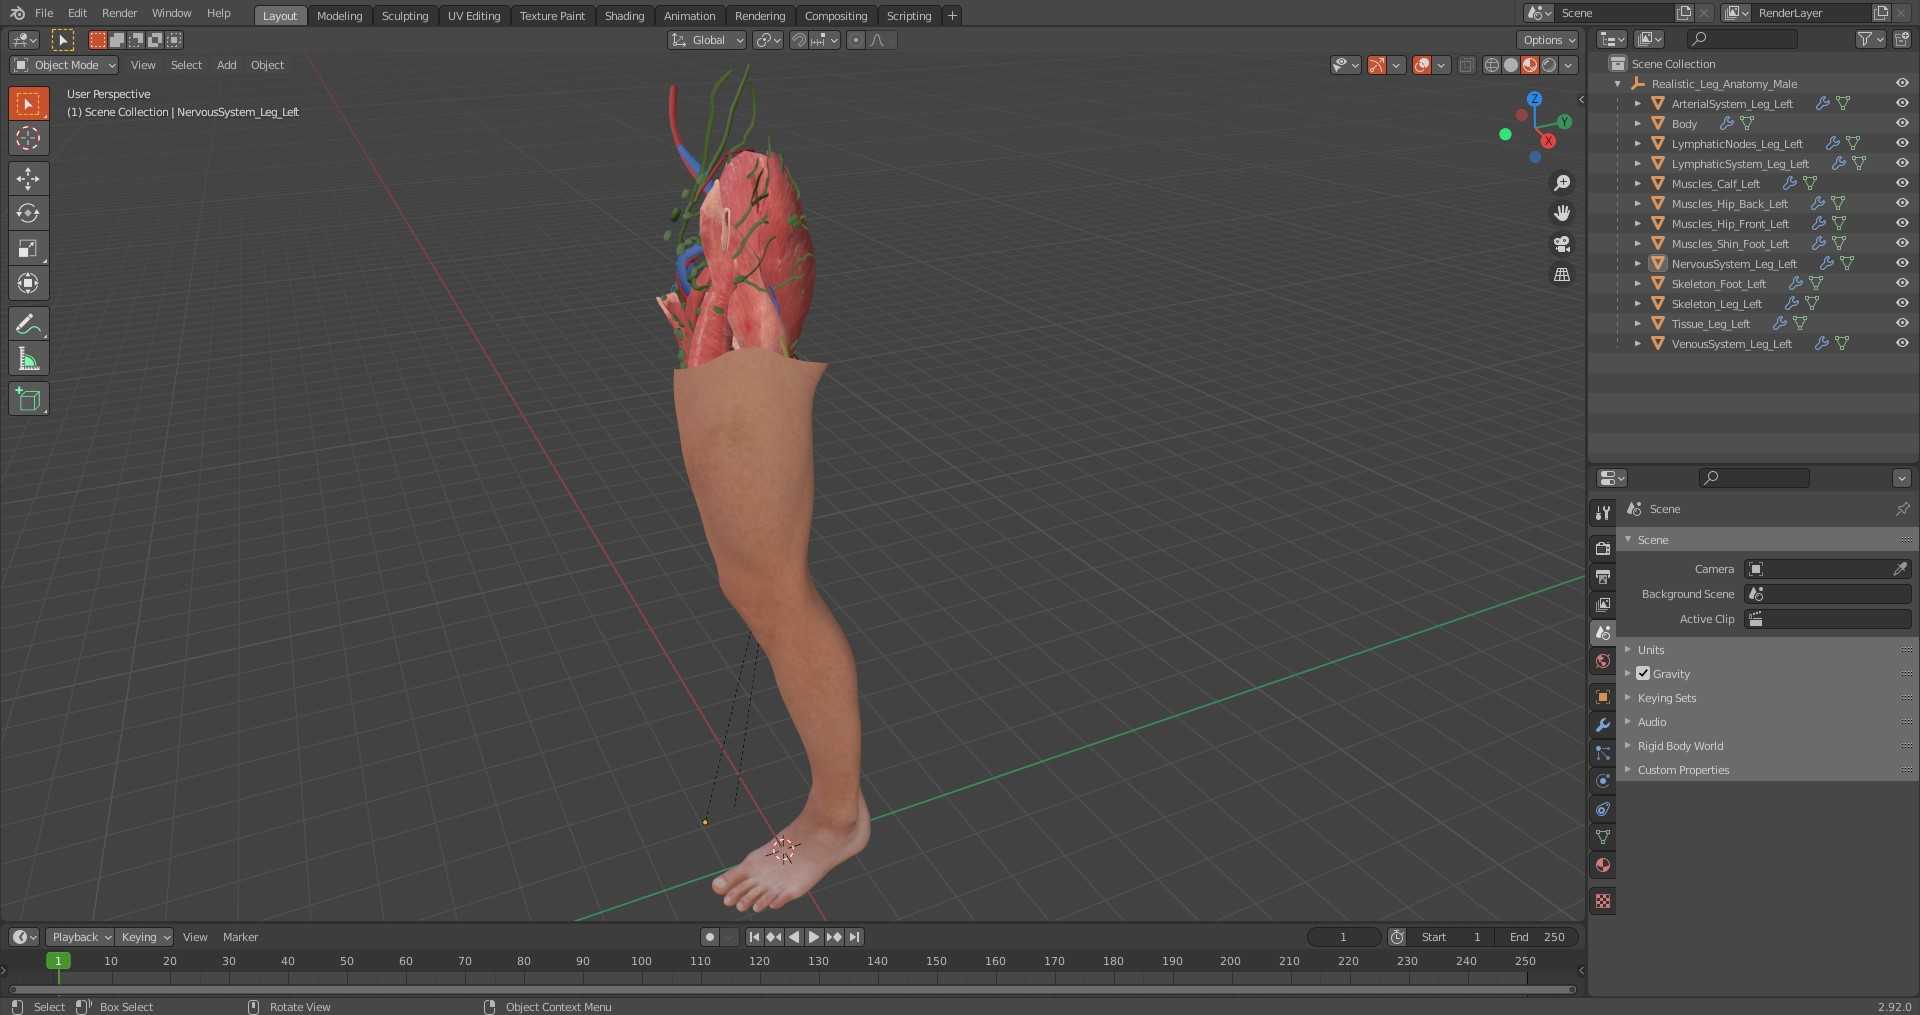Toggle visibility of Skeleton_Foot_Left
Viewport: 1920px width, 1015px height.
tap(1902, 283)
